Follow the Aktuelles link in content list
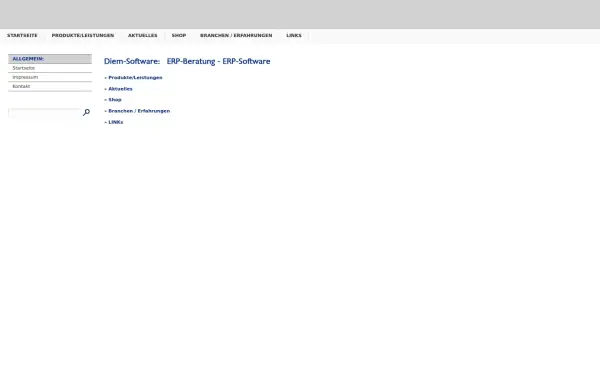Image resolution: width=600 pixels, height=375 pixels. [x=120, y=89]
